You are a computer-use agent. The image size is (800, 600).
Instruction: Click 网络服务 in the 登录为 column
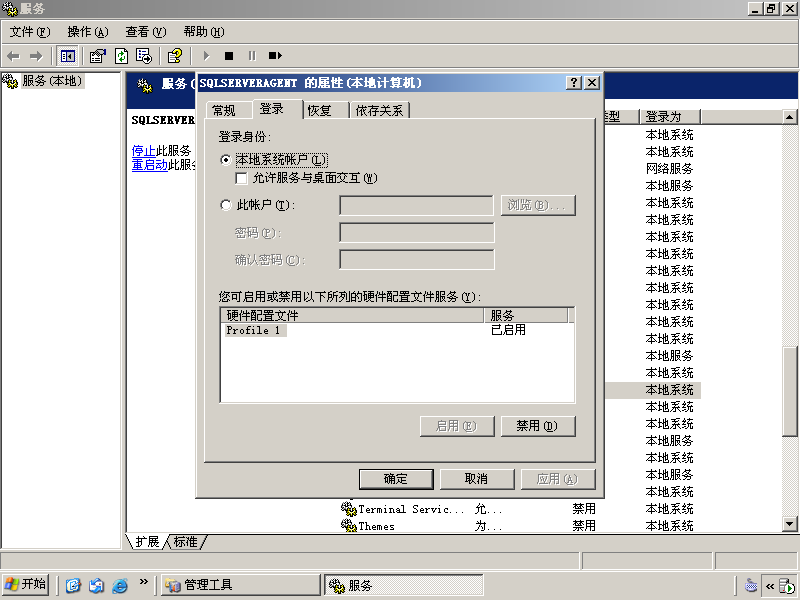669,169
